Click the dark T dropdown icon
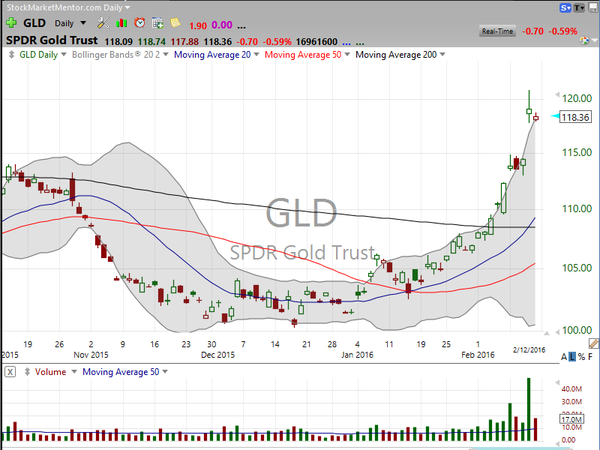The image size is (600, 450). (x=579, y=7)
